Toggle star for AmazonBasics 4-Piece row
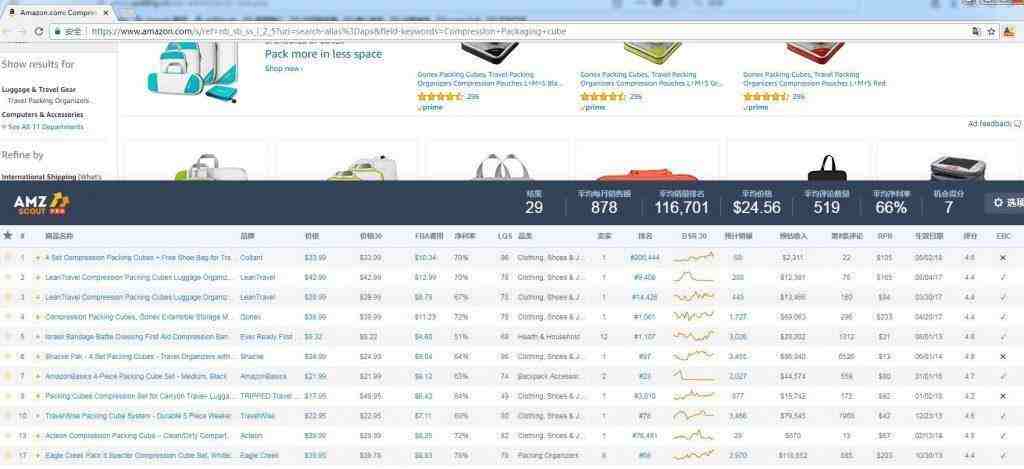Image resolution: width=1024 pixels, height=469 pixels. (x=8, y=376)
